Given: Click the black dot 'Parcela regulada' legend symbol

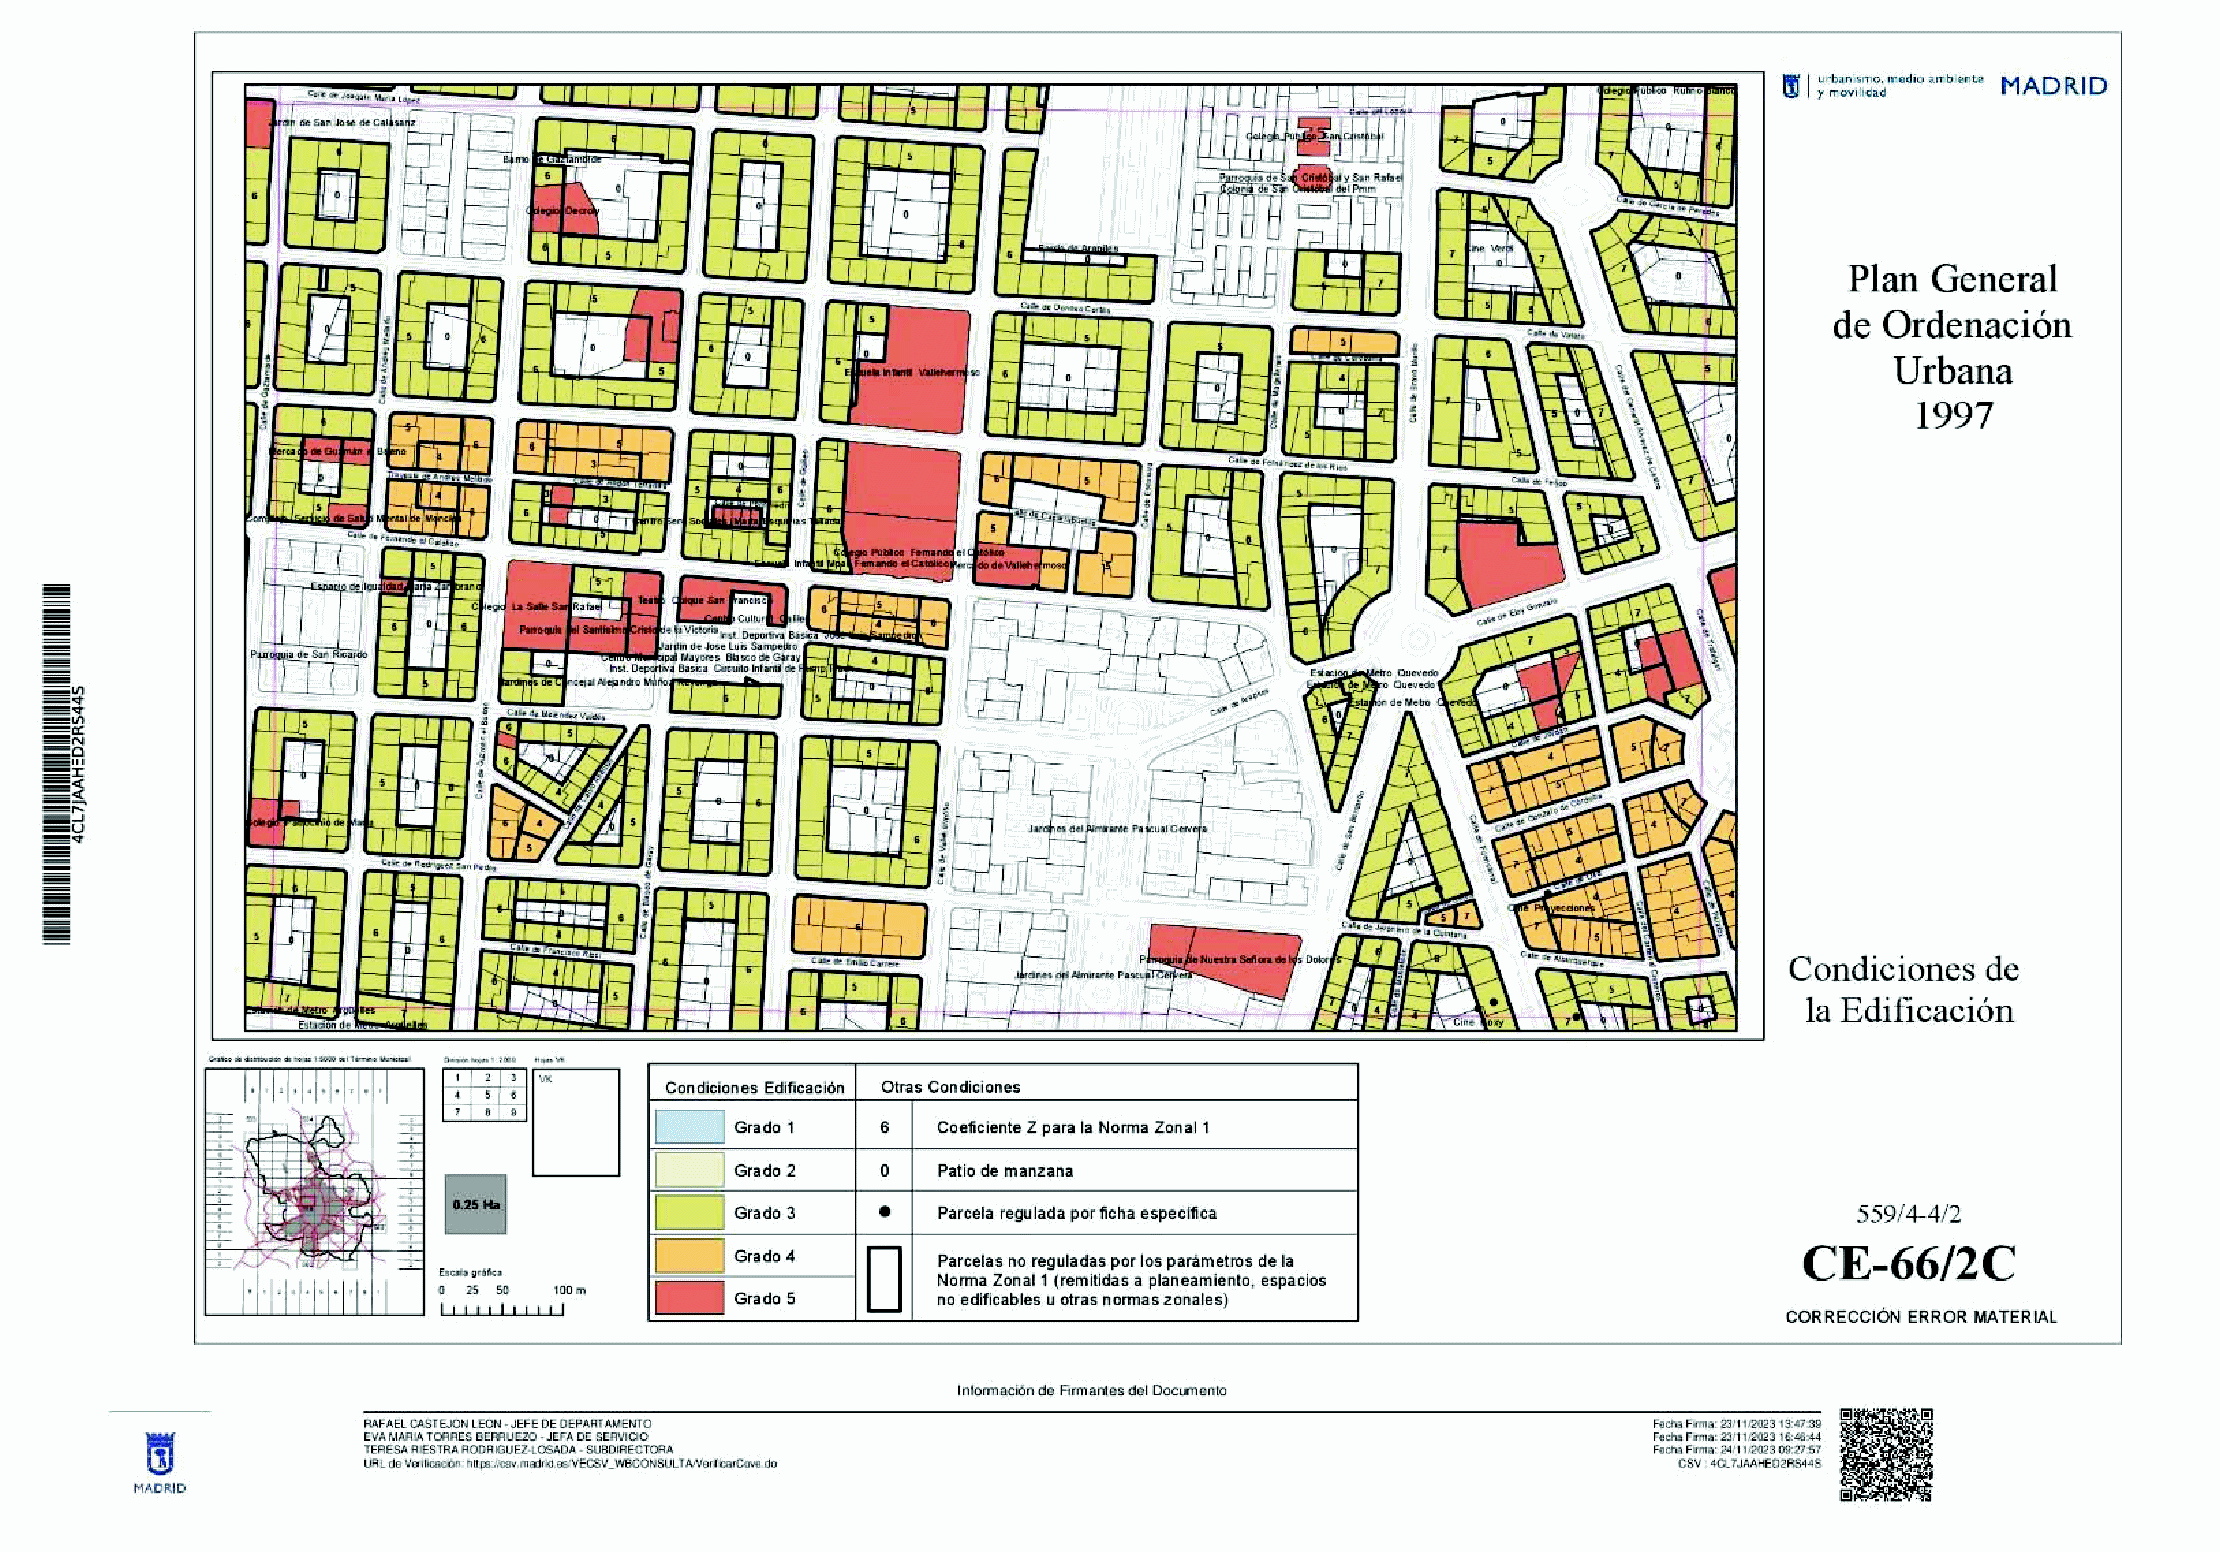Looking at the screenshot, I should click(x=884, y=1212).
